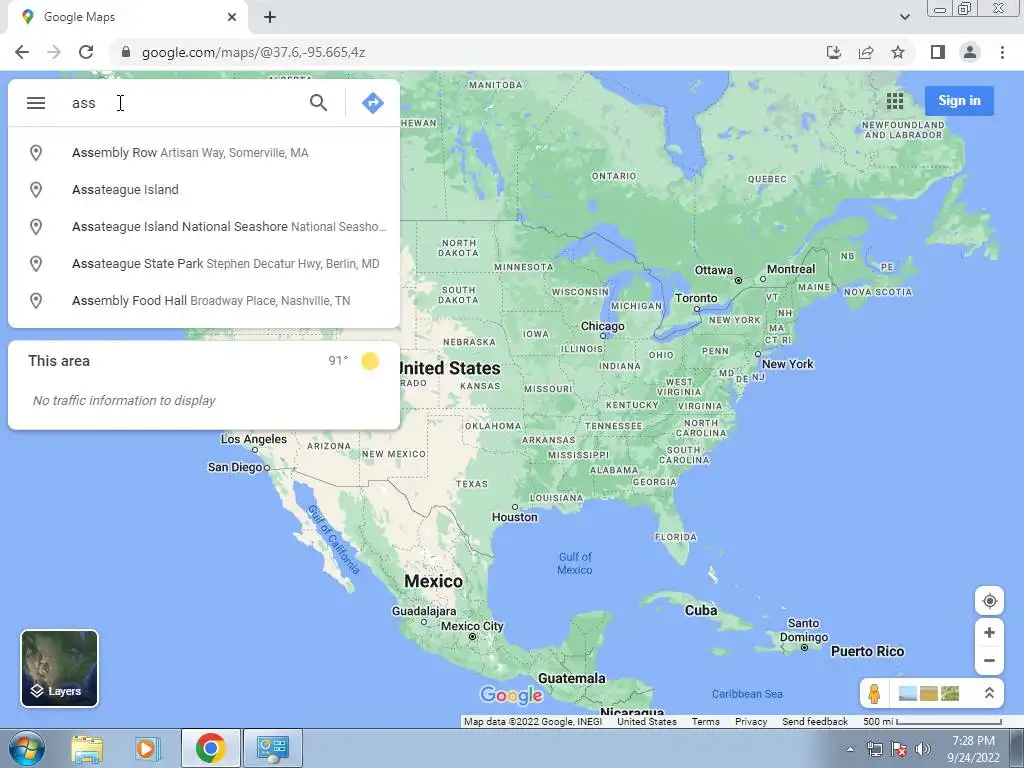Toggle the 500 mi map scale

[x=932, y=722]
